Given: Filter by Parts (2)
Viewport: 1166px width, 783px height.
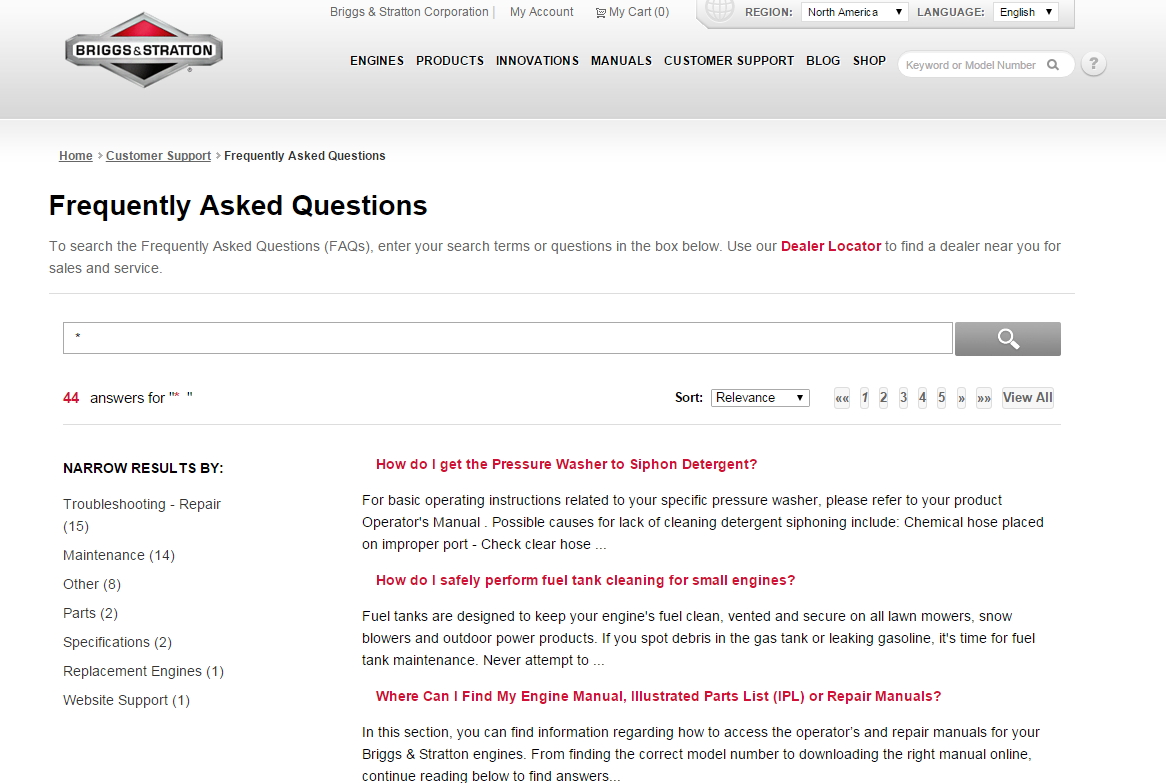Looking at the screenshot, I should click(91, 613).
